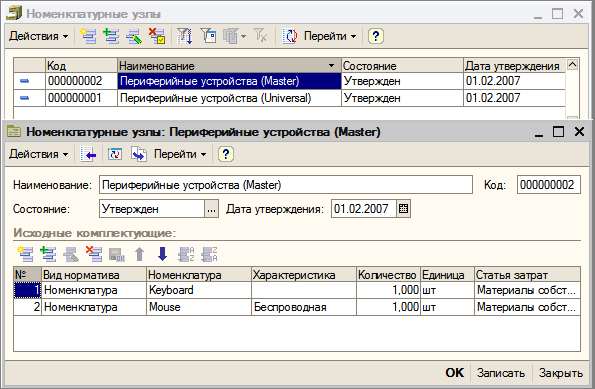The image size is (595, 389).
Task: Copy element icon in form toolbar
Action: click(139, 154)
